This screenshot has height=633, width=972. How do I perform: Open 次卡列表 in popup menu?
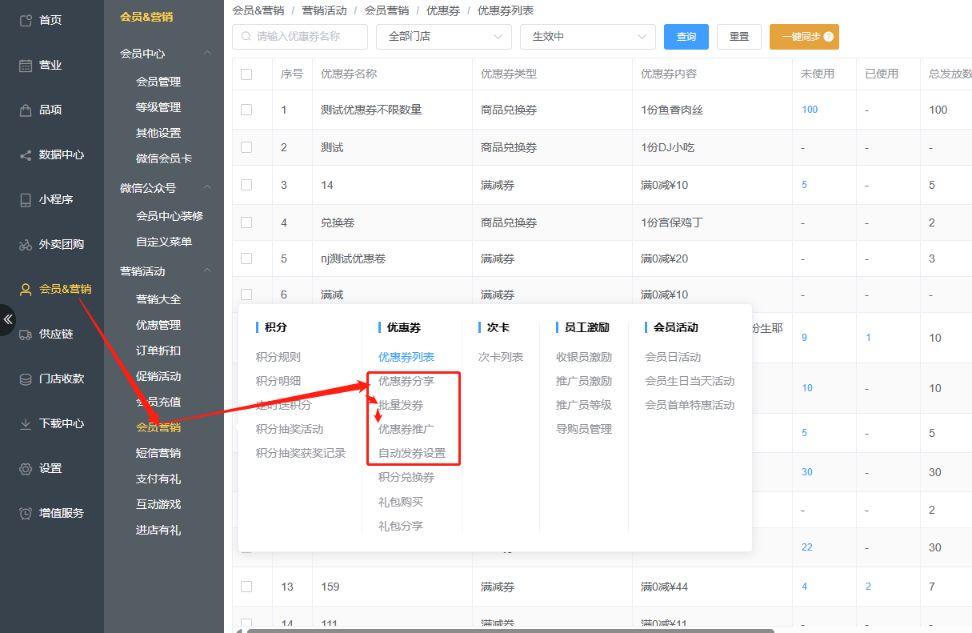[x=500, y=357]
